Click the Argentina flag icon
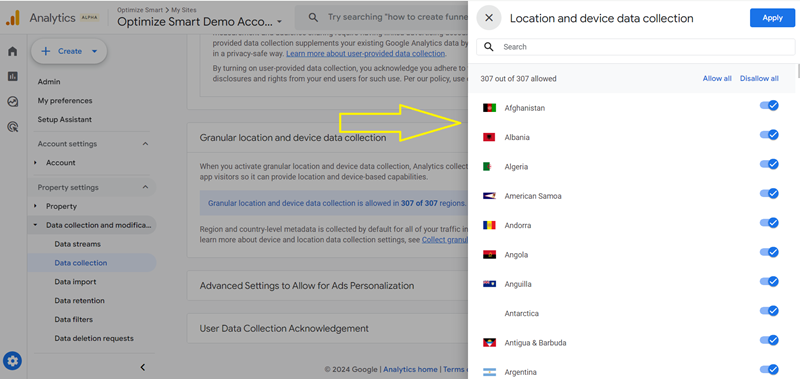The image size is (800, 379). tap(489, 372)
